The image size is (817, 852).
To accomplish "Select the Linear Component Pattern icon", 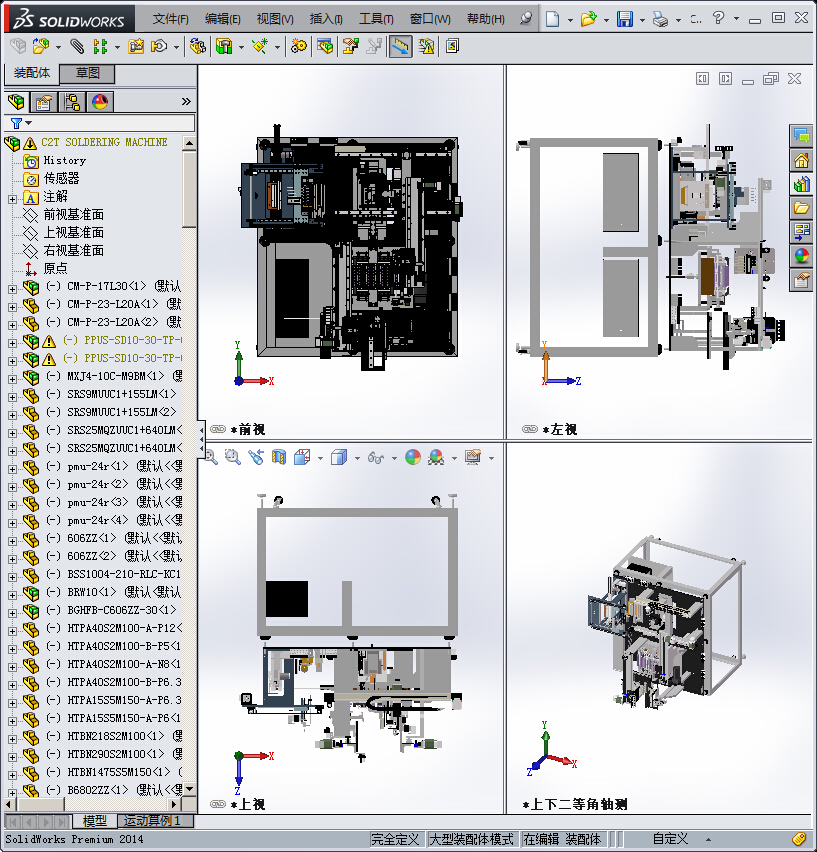I will [100, 46].
